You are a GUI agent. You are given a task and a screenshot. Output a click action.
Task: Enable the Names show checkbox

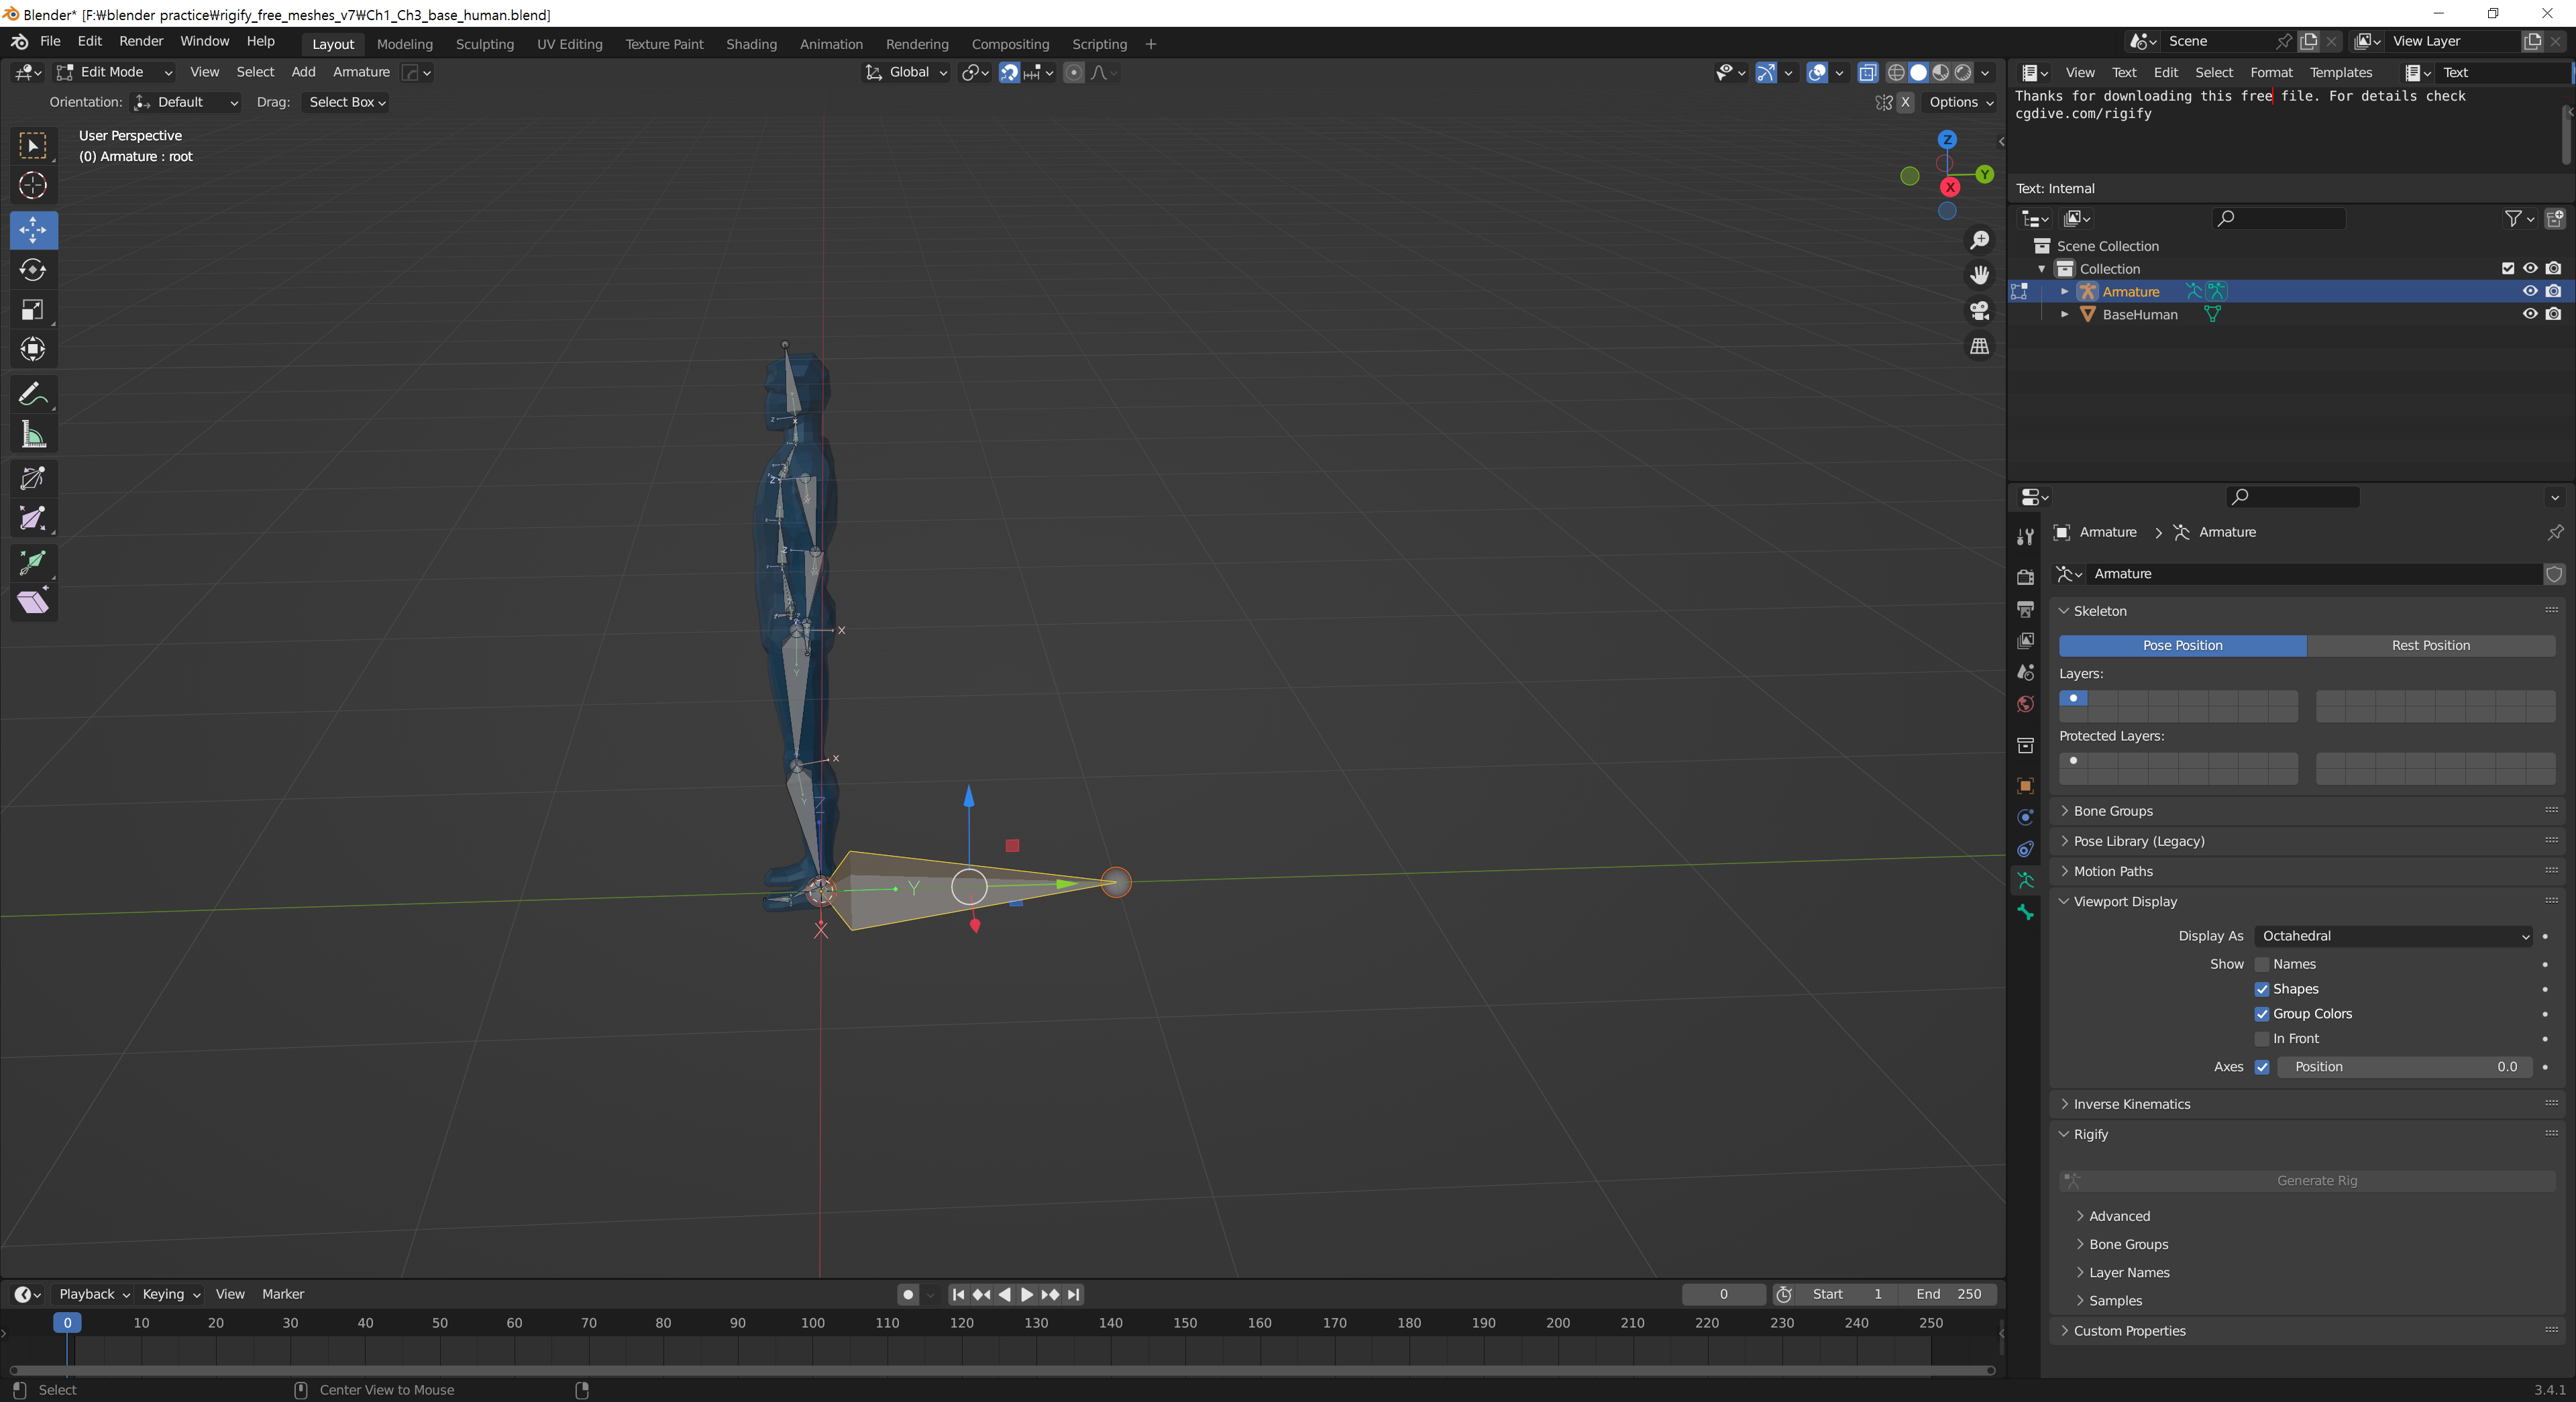point(2262,964)
